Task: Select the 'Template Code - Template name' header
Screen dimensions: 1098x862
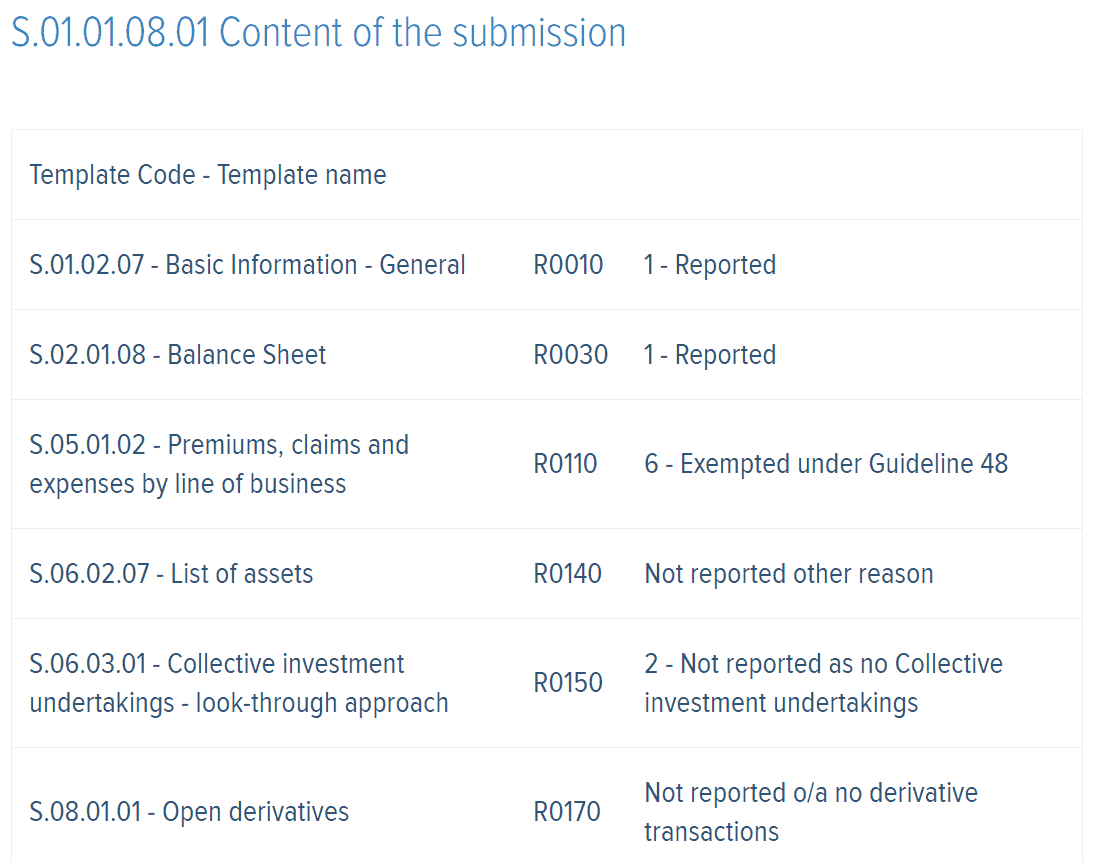Action: pos(208,175)
